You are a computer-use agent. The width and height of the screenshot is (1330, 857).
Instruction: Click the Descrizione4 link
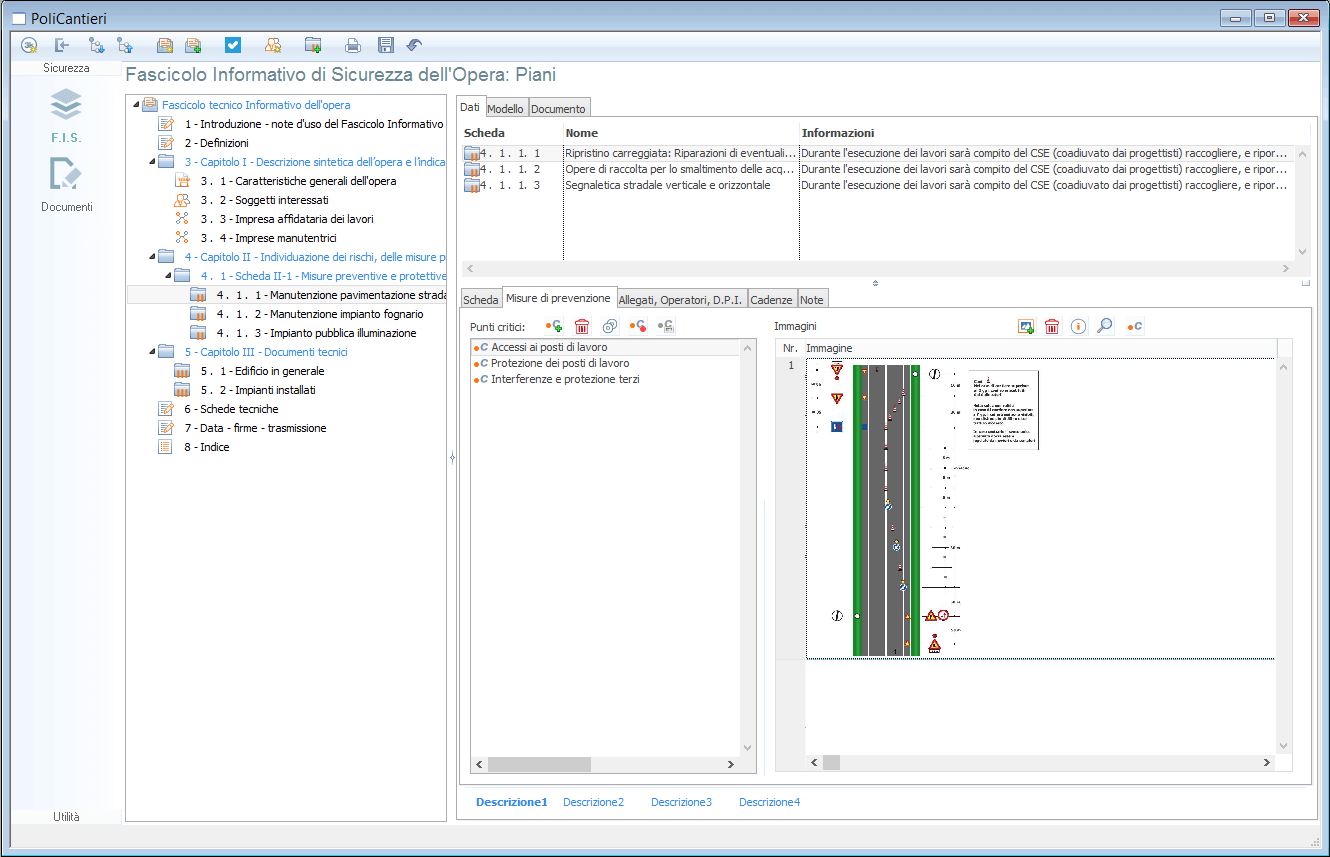[x=769, y=802]
